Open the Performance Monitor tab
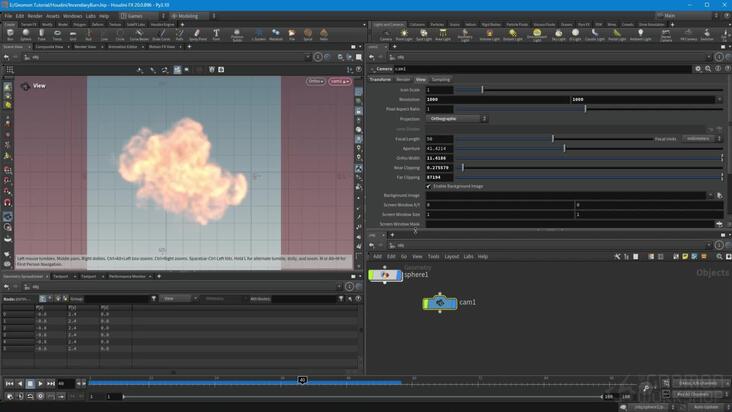This screenshot has width=732, height=412. click(127, 277)
